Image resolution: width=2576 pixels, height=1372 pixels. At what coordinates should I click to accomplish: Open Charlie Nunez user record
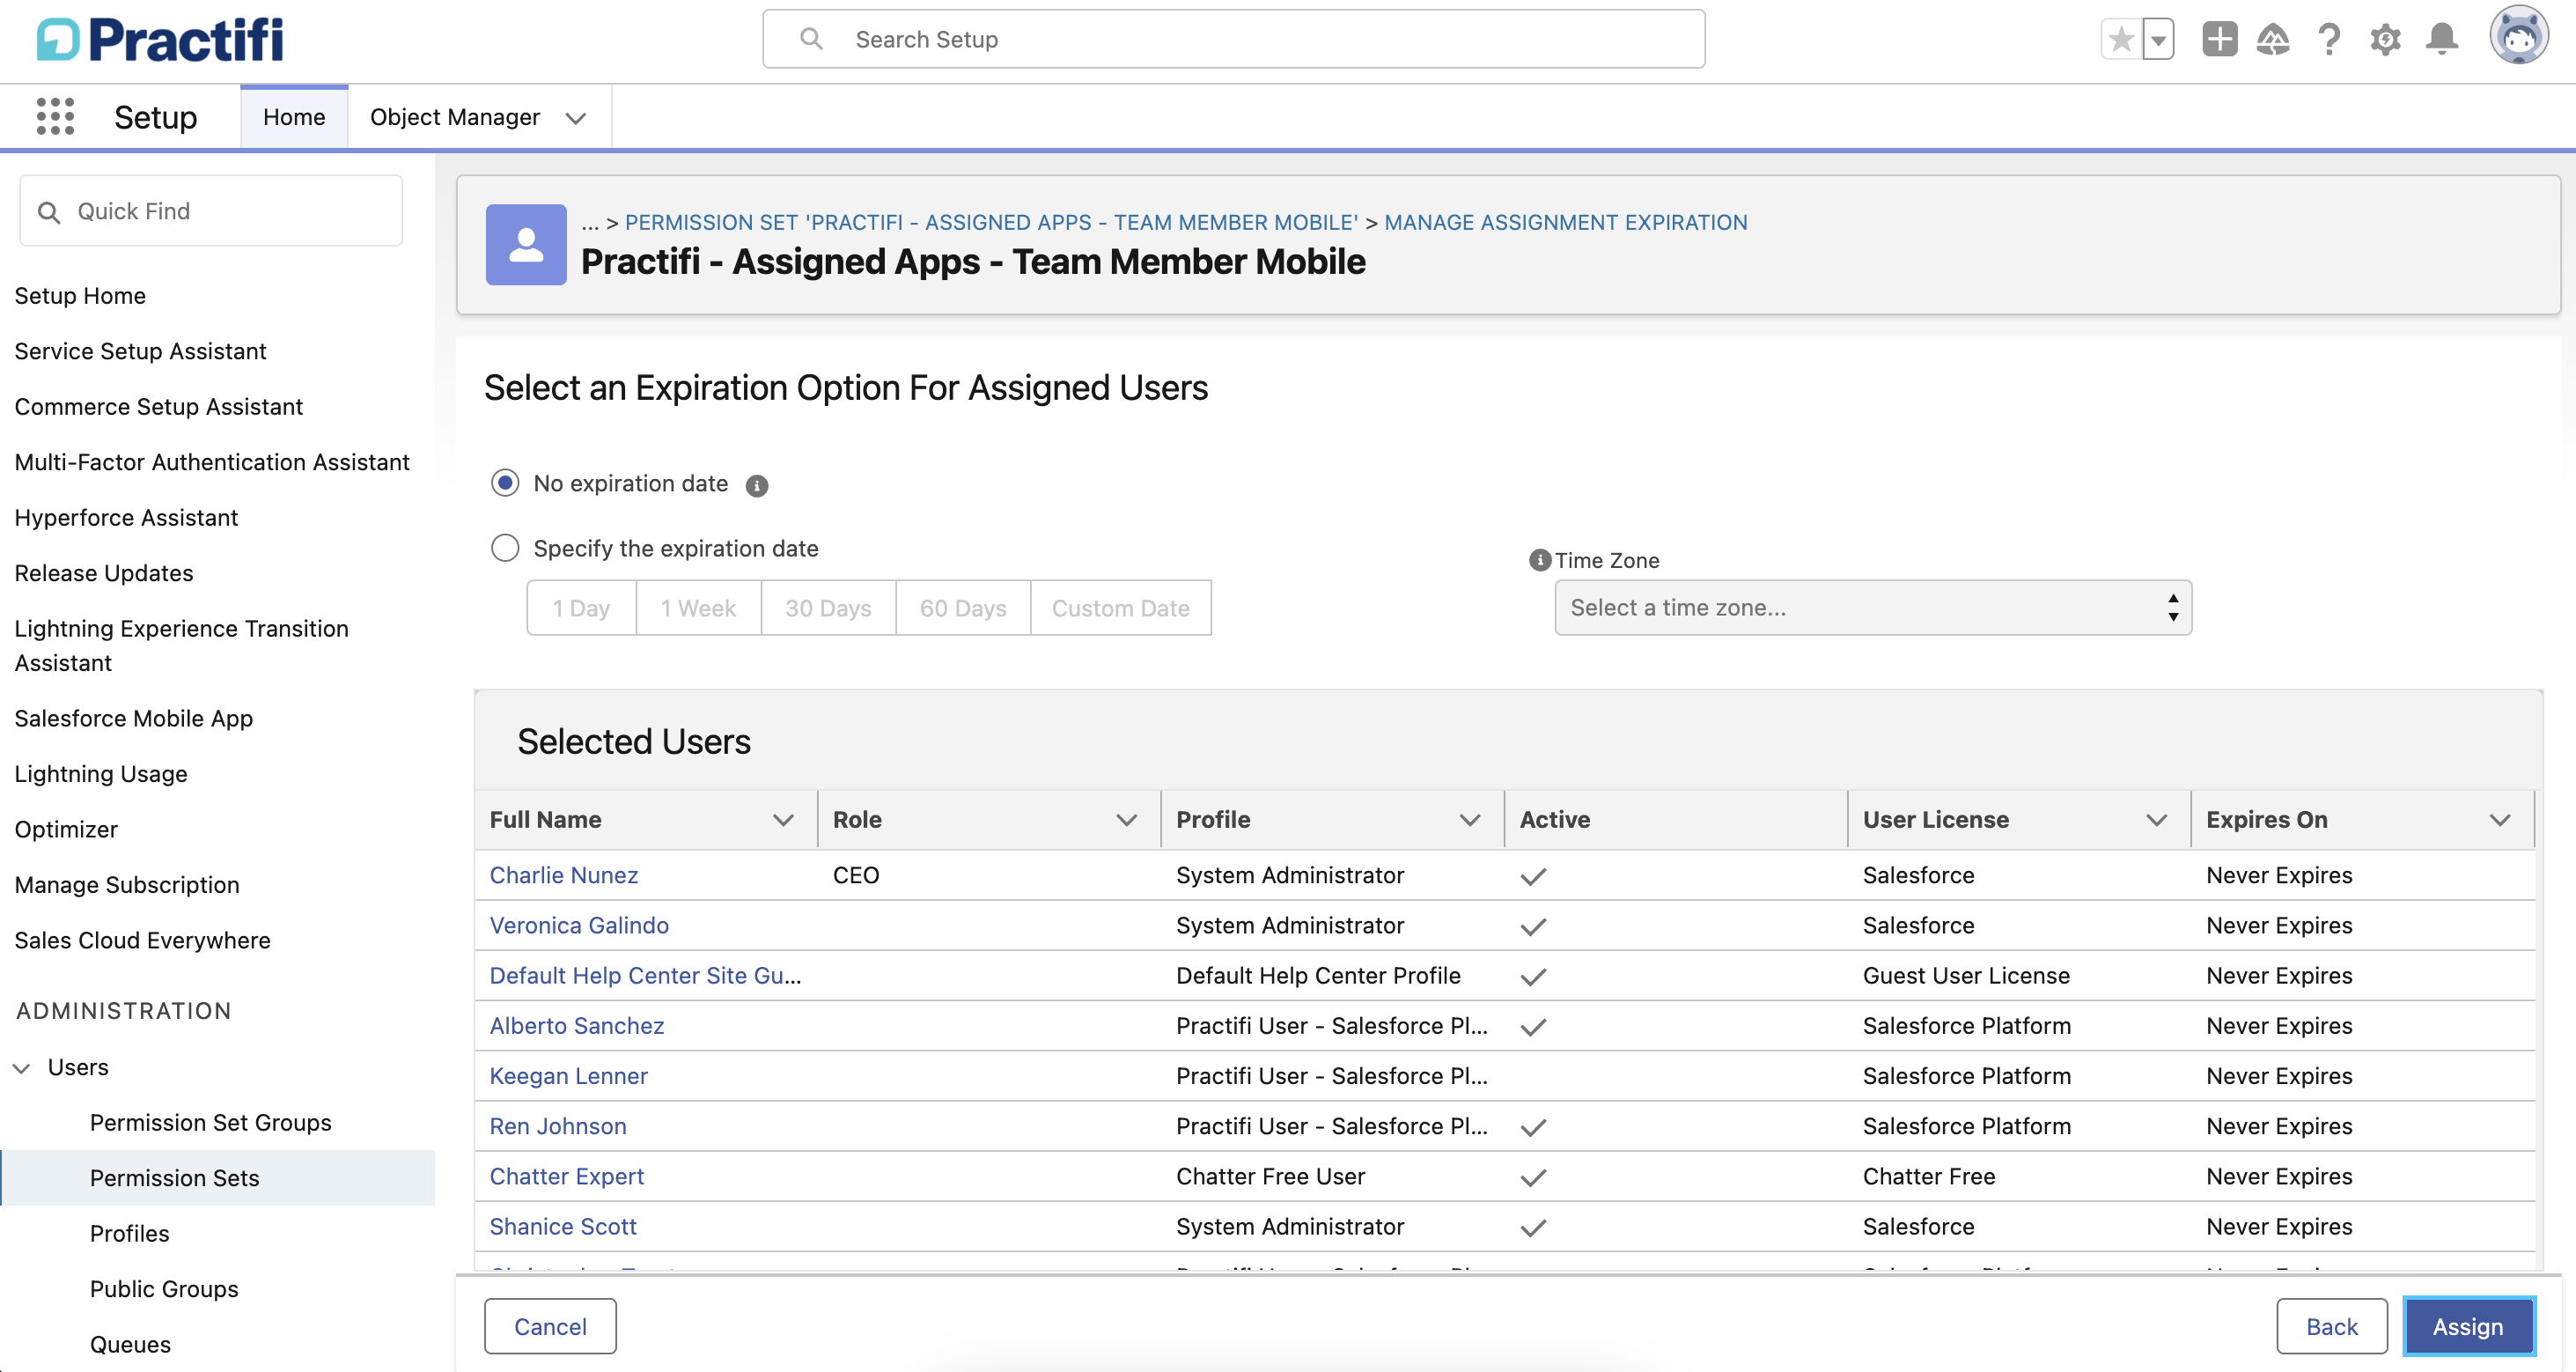point(564,875)
